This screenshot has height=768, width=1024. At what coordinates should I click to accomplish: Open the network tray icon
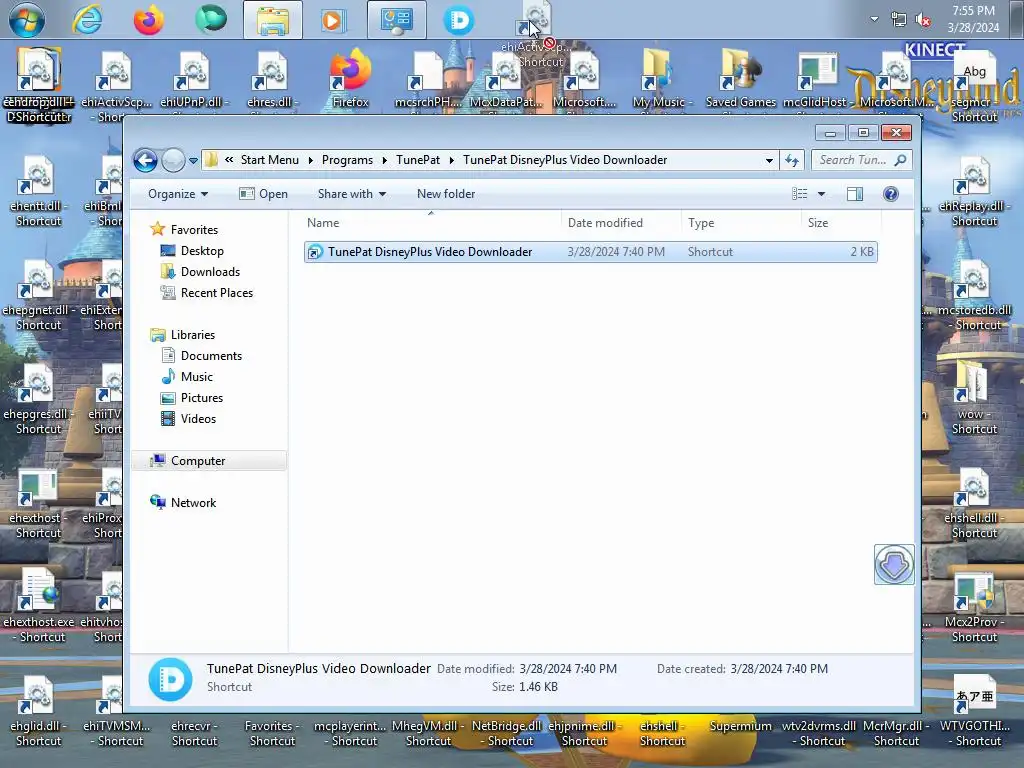[x=899, y=20]
